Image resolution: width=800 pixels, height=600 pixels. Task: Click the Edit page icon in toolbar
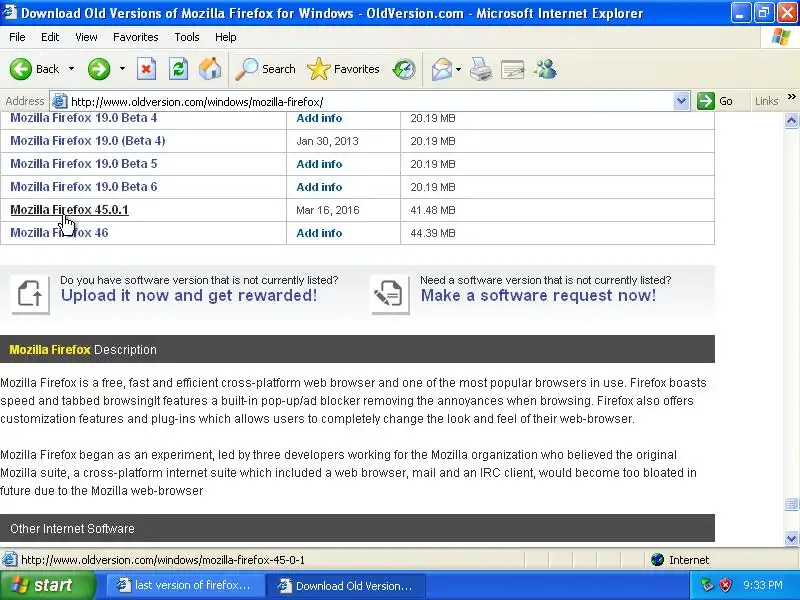[513, 69]
